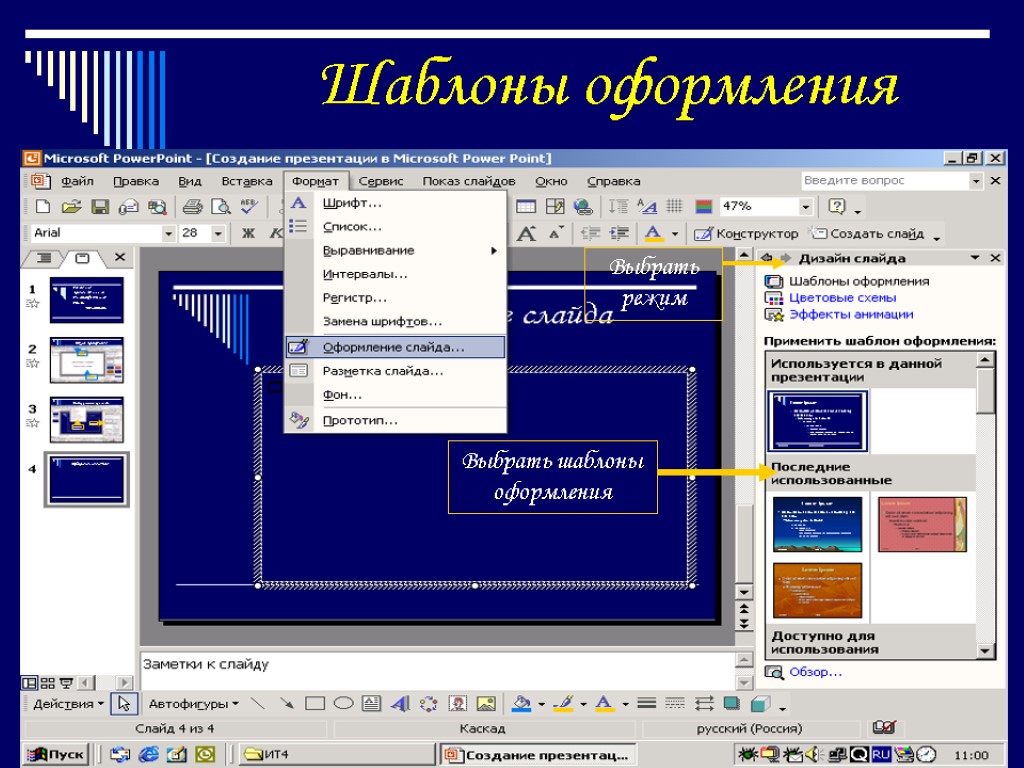This screenshot has width=1024, height=768.
Task: Switch to Normal view at bottom left
Action: click(x=29, y=683)
